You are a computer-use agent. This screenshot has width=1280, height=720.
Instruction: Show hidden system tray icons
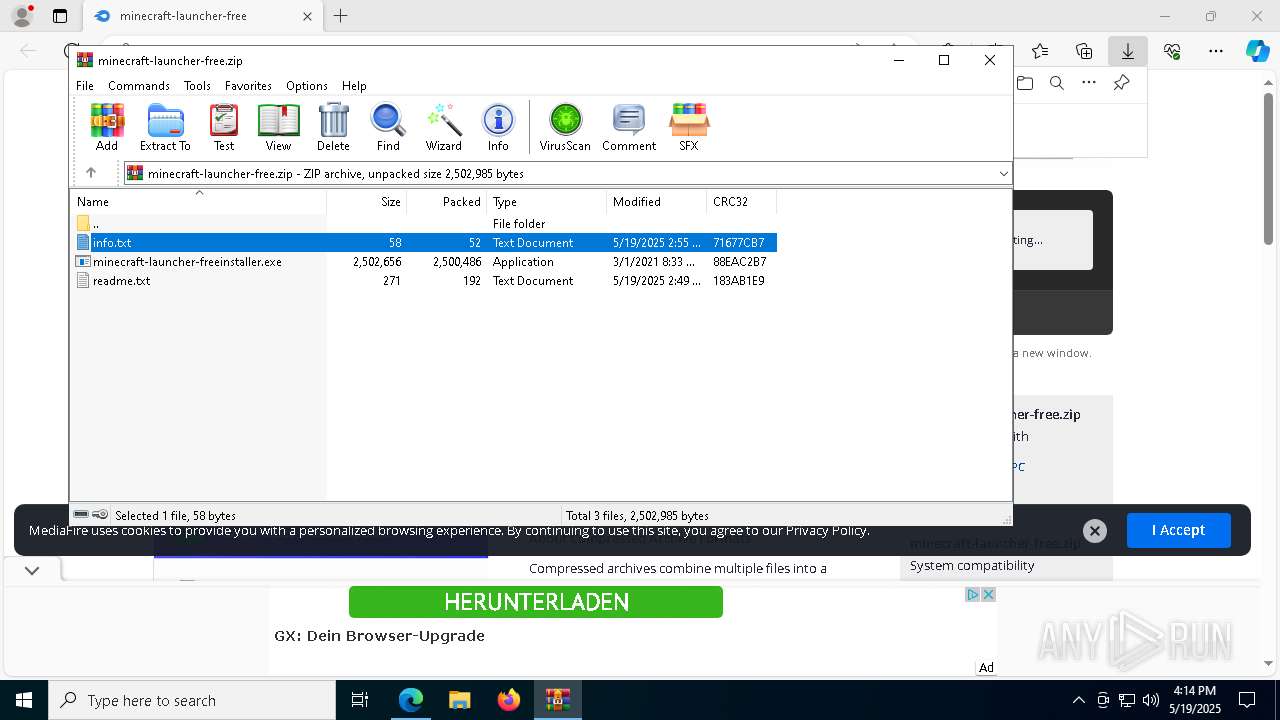[1078, 700]
